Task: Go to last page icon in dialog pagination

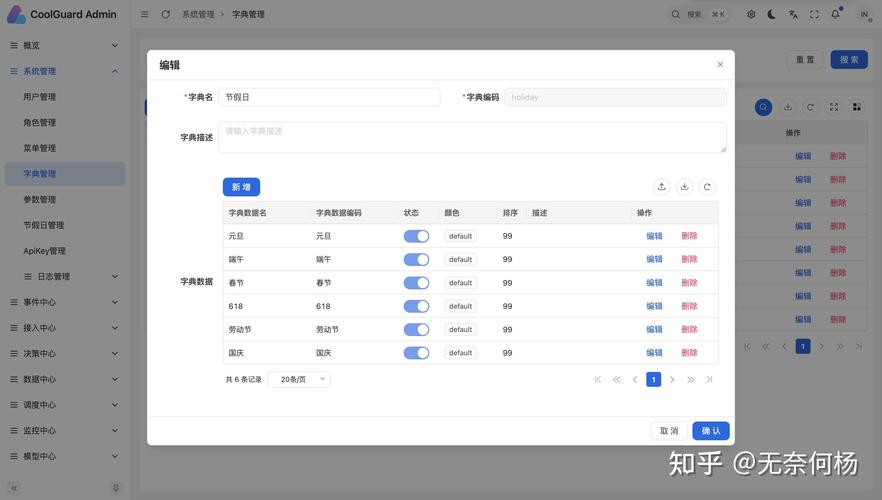Action: 709,380
